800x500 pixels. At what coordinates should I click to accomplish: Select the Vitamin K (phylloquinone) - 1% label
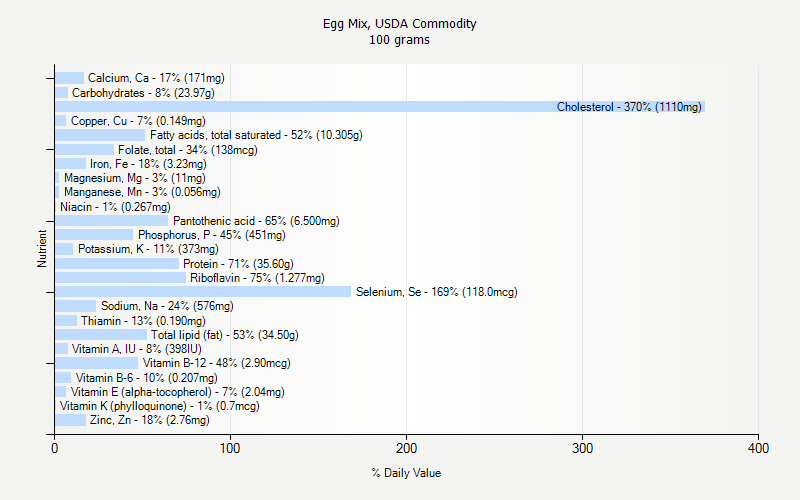(160, 406)
